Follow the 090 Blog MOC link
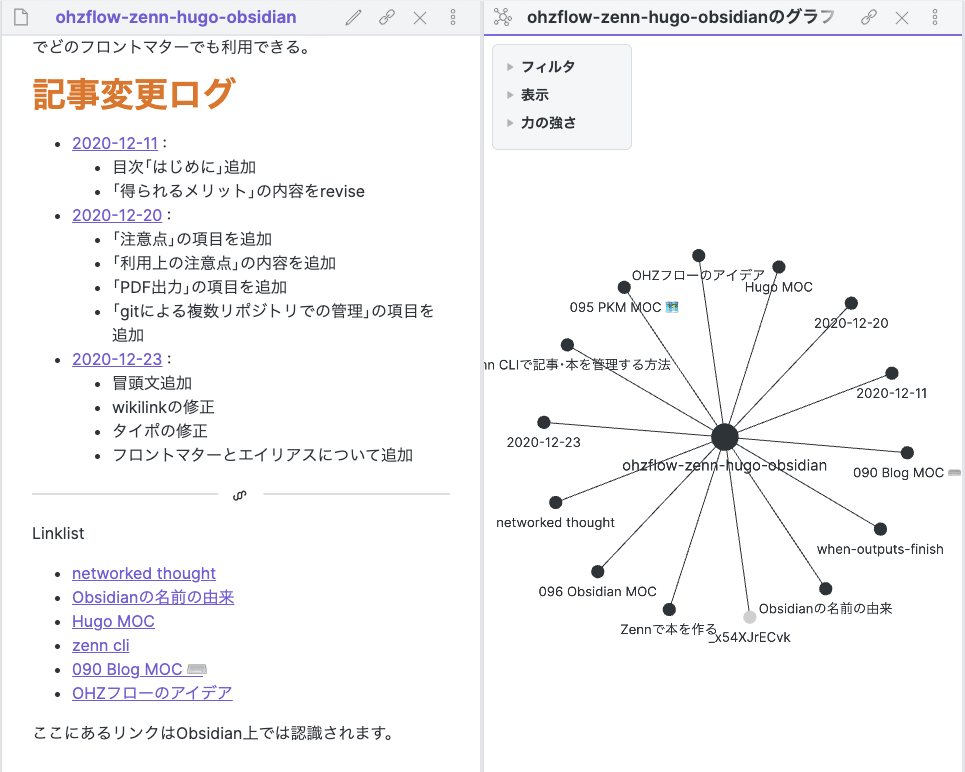The width and height of the screenshot is (965, 772). coord(139,669)
